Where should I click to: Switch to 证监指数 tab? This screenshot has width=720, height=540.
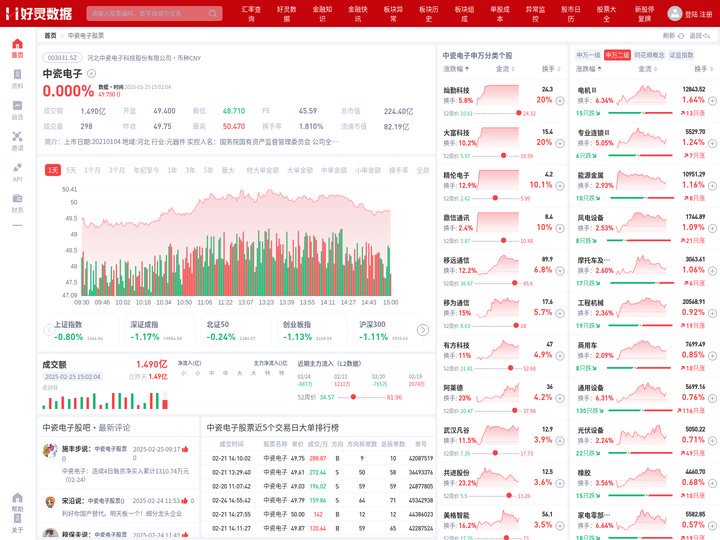click(681, 55)
